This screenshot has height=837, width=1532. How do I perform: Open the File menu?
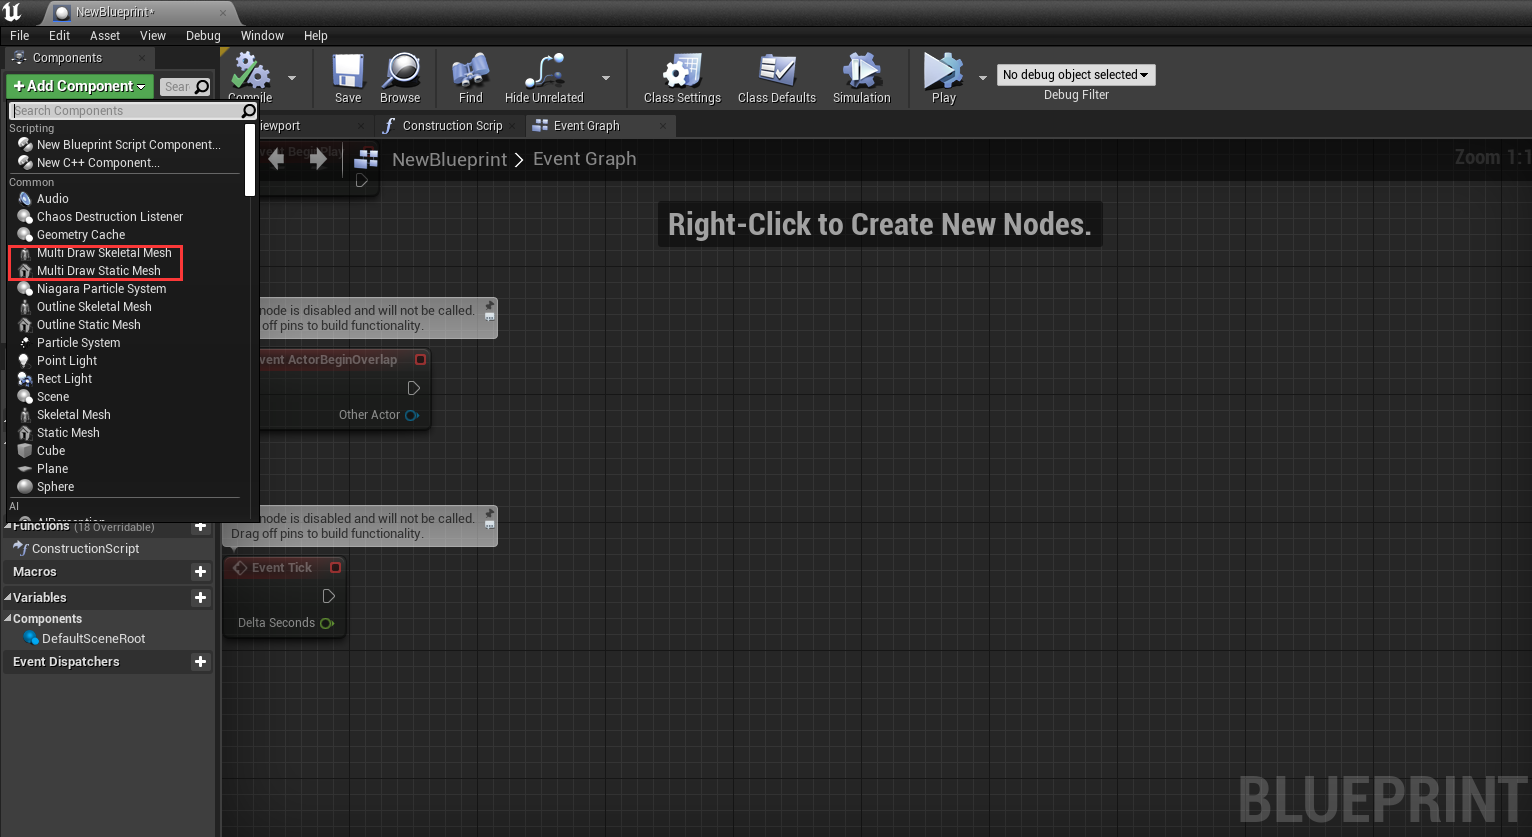[x=20, y=35]
